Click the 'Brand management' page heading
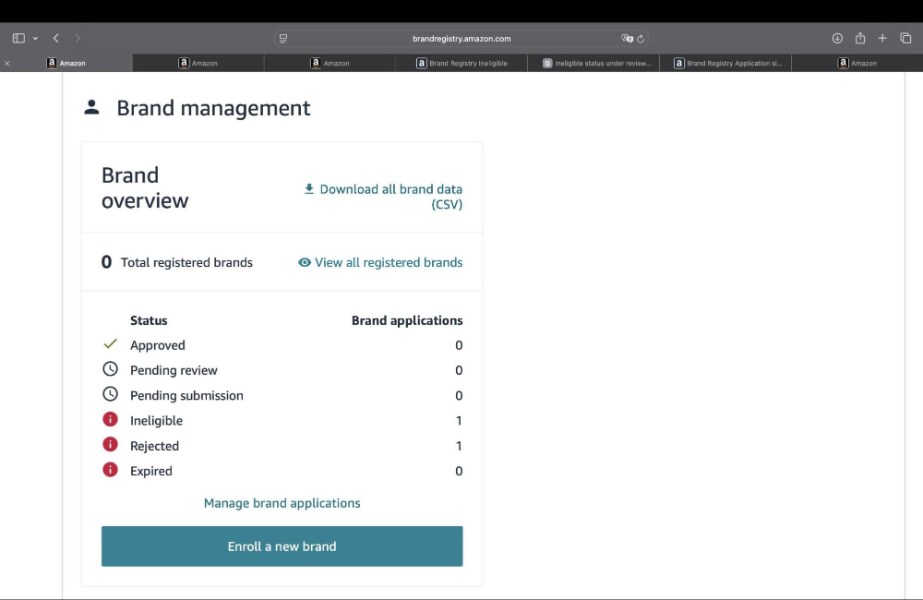Image resolution: width=923 pixels, height=600 pixels. 213,108
